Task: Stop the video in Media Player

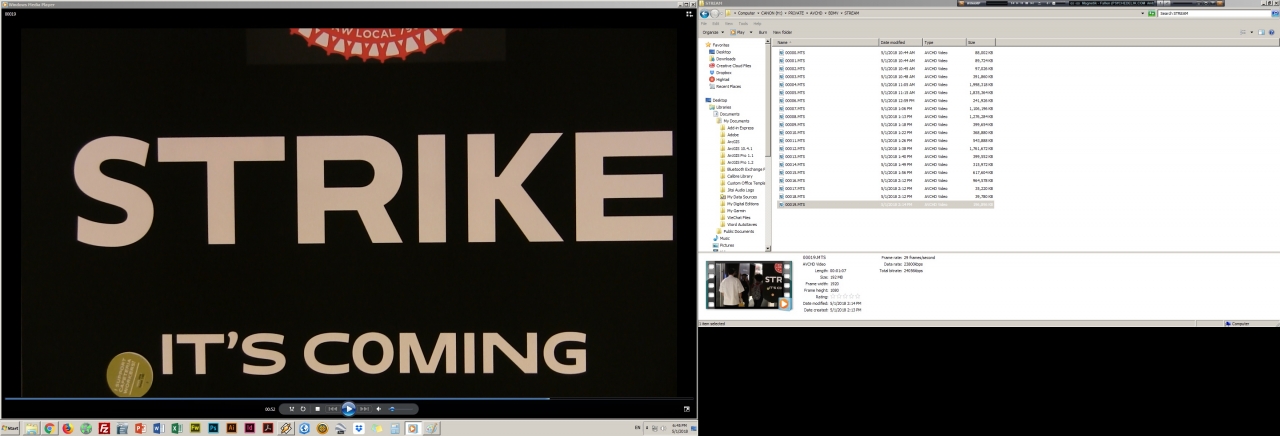Action: point(317,409)
